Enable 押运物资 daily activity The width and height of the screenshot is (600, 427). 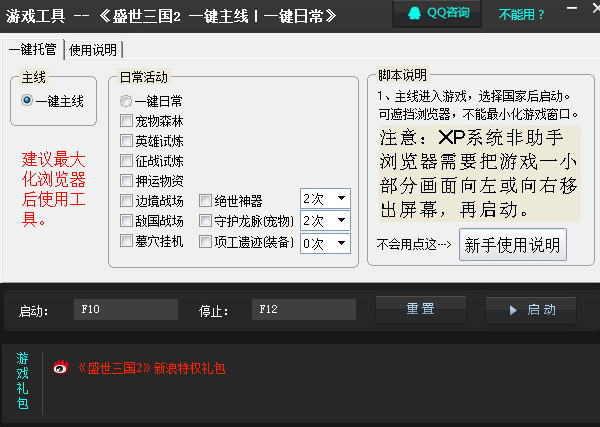tap(126, 181)
